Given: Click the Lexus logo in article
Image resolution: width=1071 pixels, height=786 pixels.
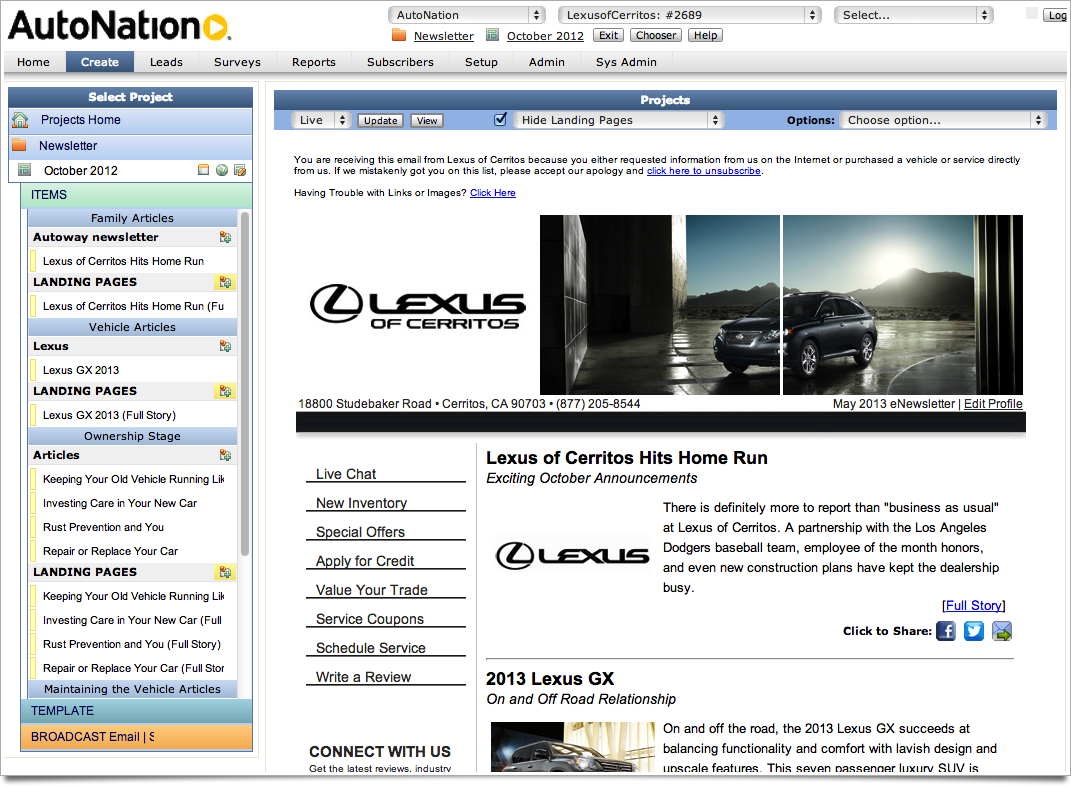Looking at the screenshot, I should [x=572, y=556].
